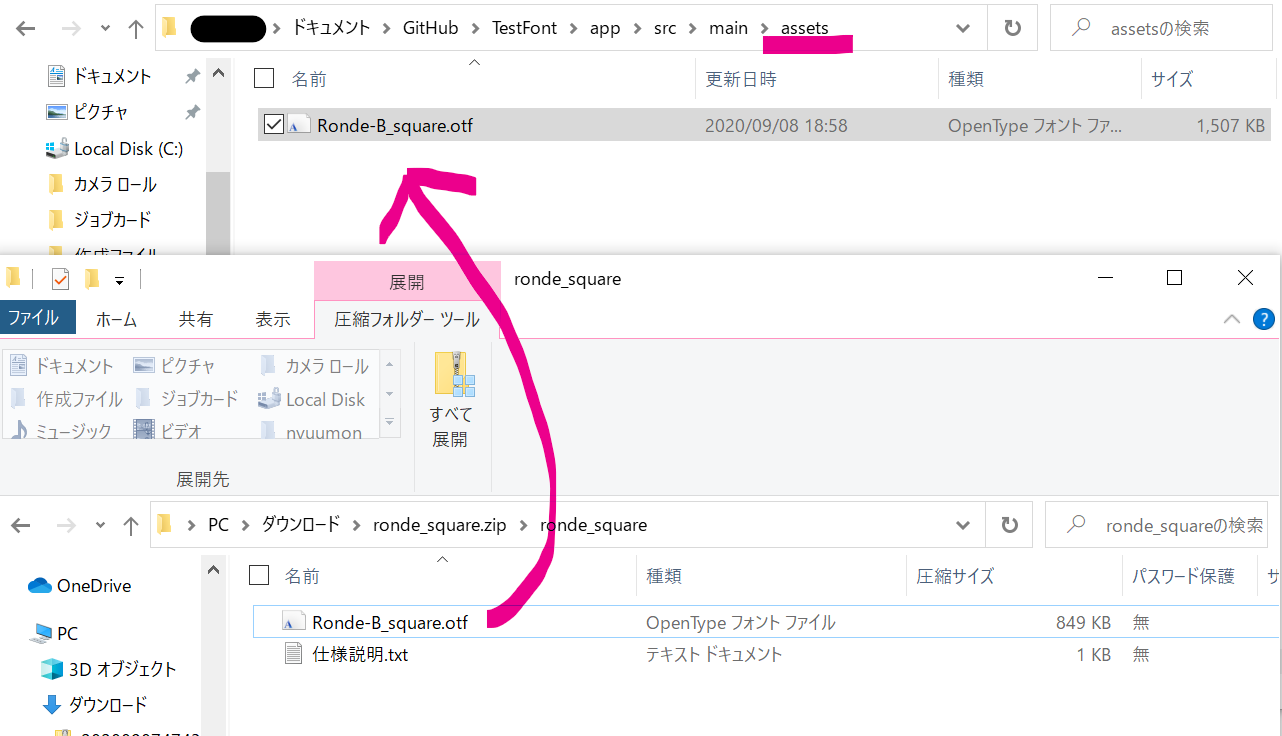Choose Local Disk as extract destination
The width and height of the screenshot is (1282, 736).
(x=312, y=399)
